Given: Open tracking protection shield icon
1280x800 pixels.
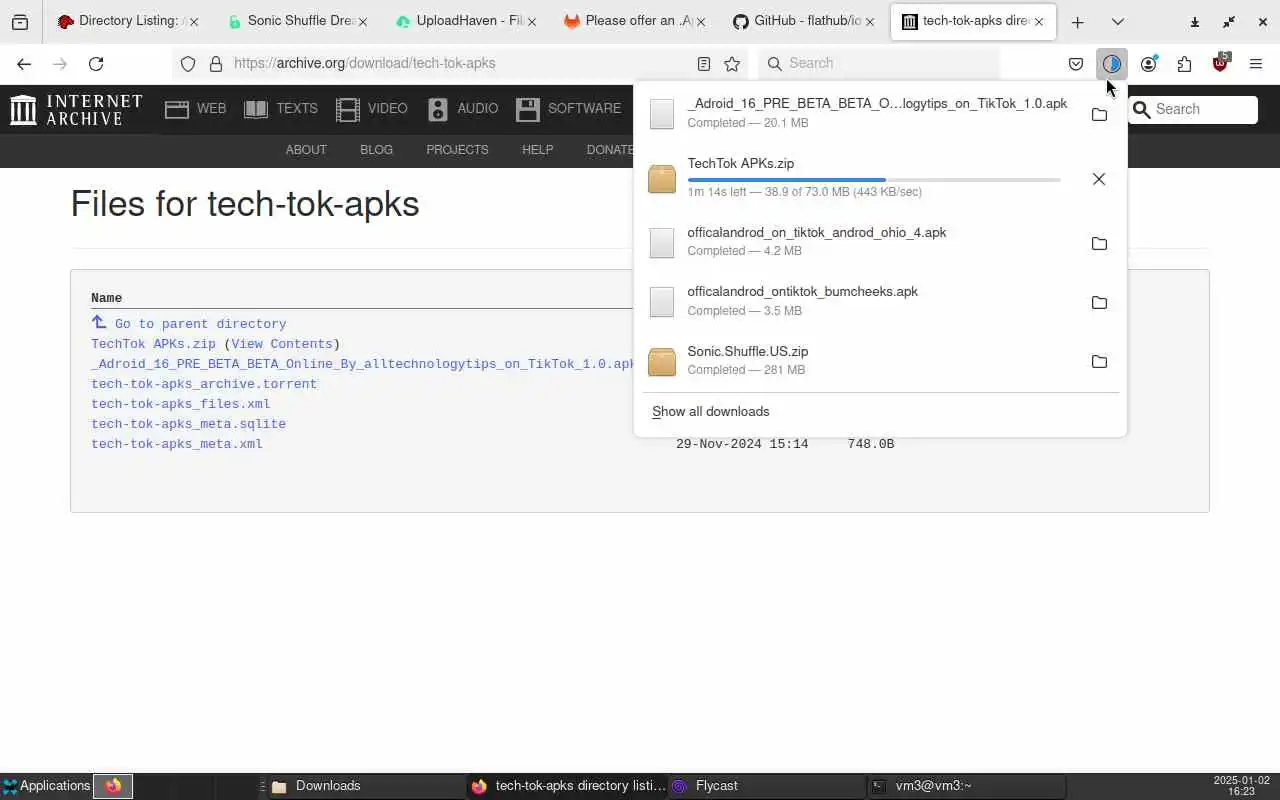Looking at the screenshot, I should point(188,64).
